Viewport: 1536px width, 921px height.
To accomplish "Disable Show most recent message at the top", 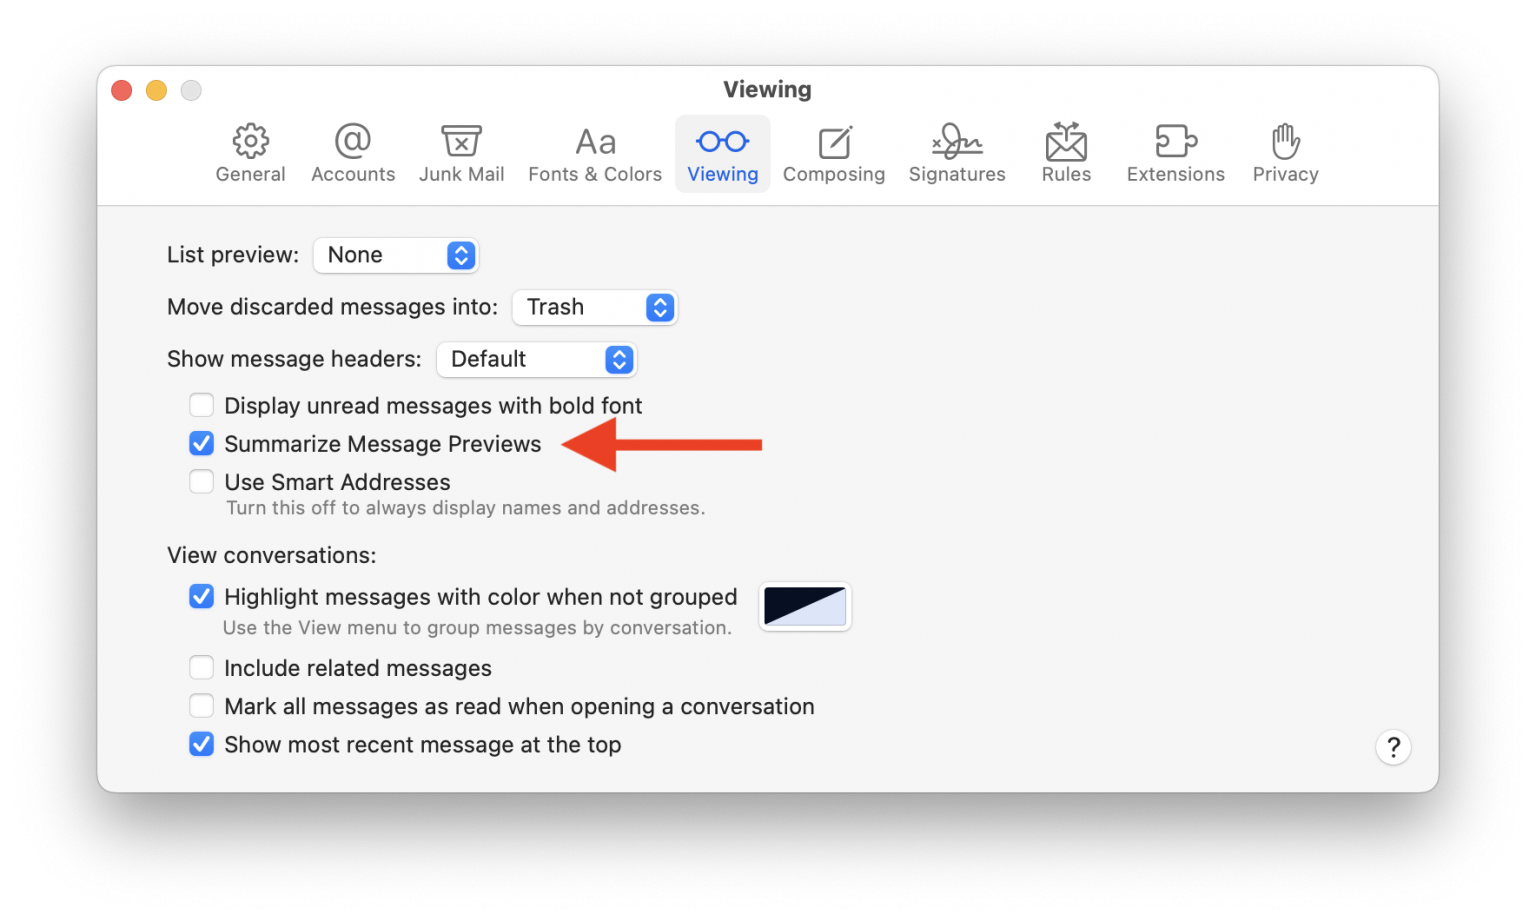I will (201, 744).
